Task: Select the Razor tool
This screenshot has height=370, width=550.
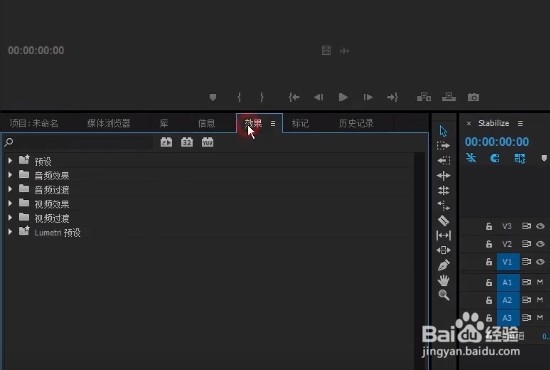Action: (443, 220)
